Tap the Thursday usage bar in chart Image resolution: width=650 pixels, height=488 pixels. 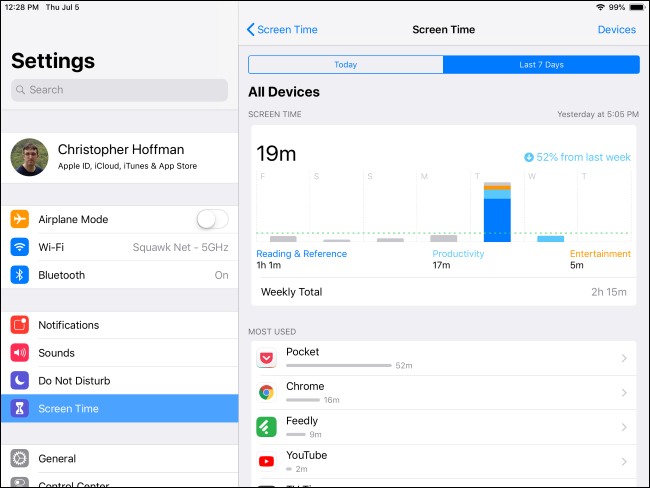click(x=497, y=212)
